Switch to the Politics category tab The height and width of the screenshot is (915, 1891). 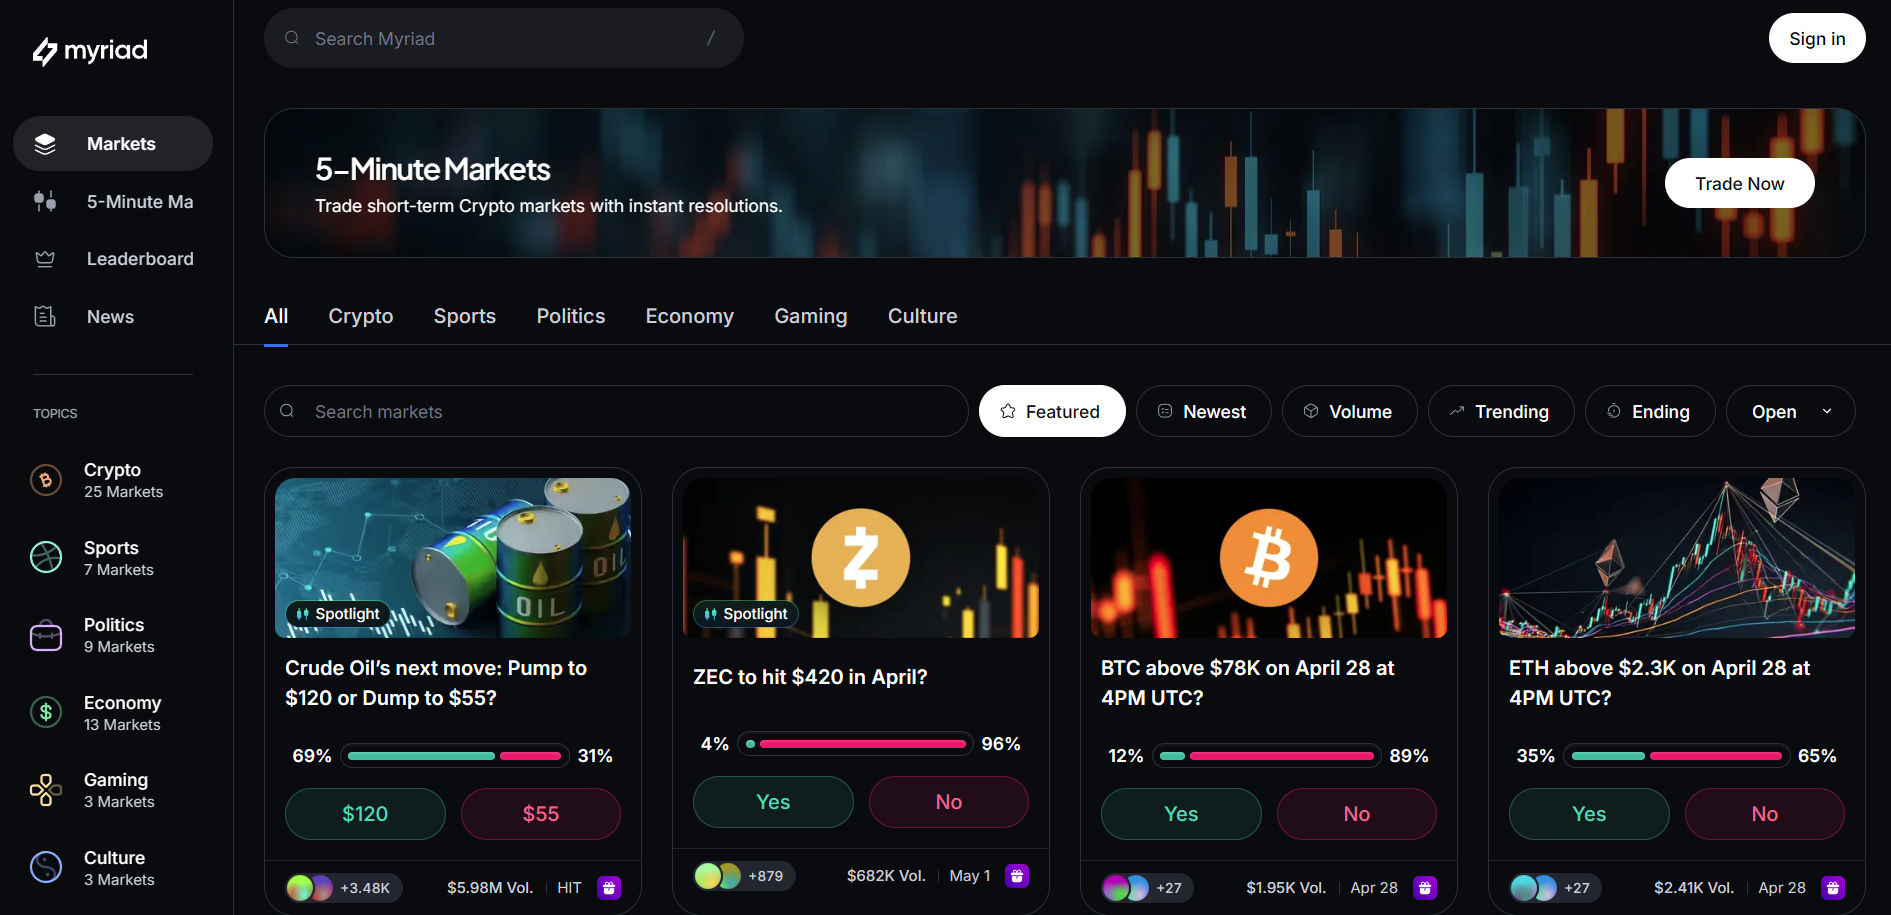pos(570,316)
